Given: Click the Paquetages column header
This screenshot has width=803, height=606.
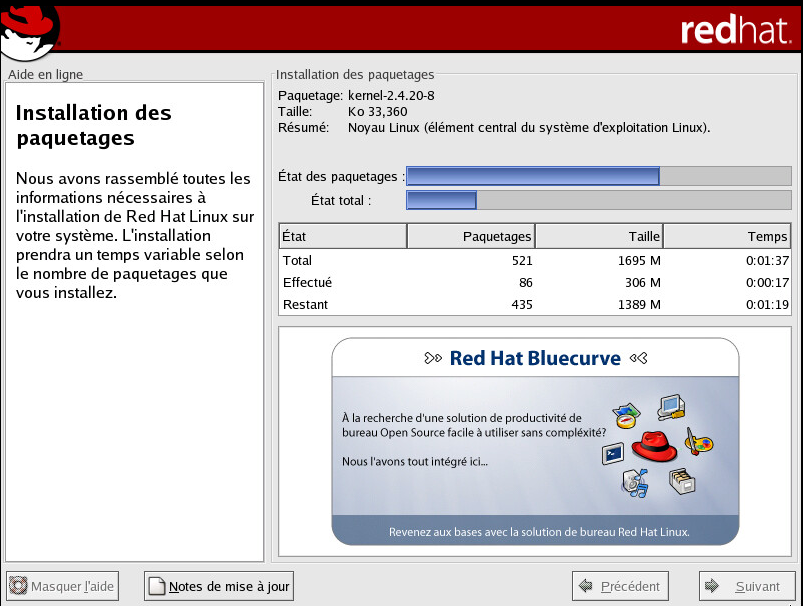Looking at the screenshot, I should [471, 236].
